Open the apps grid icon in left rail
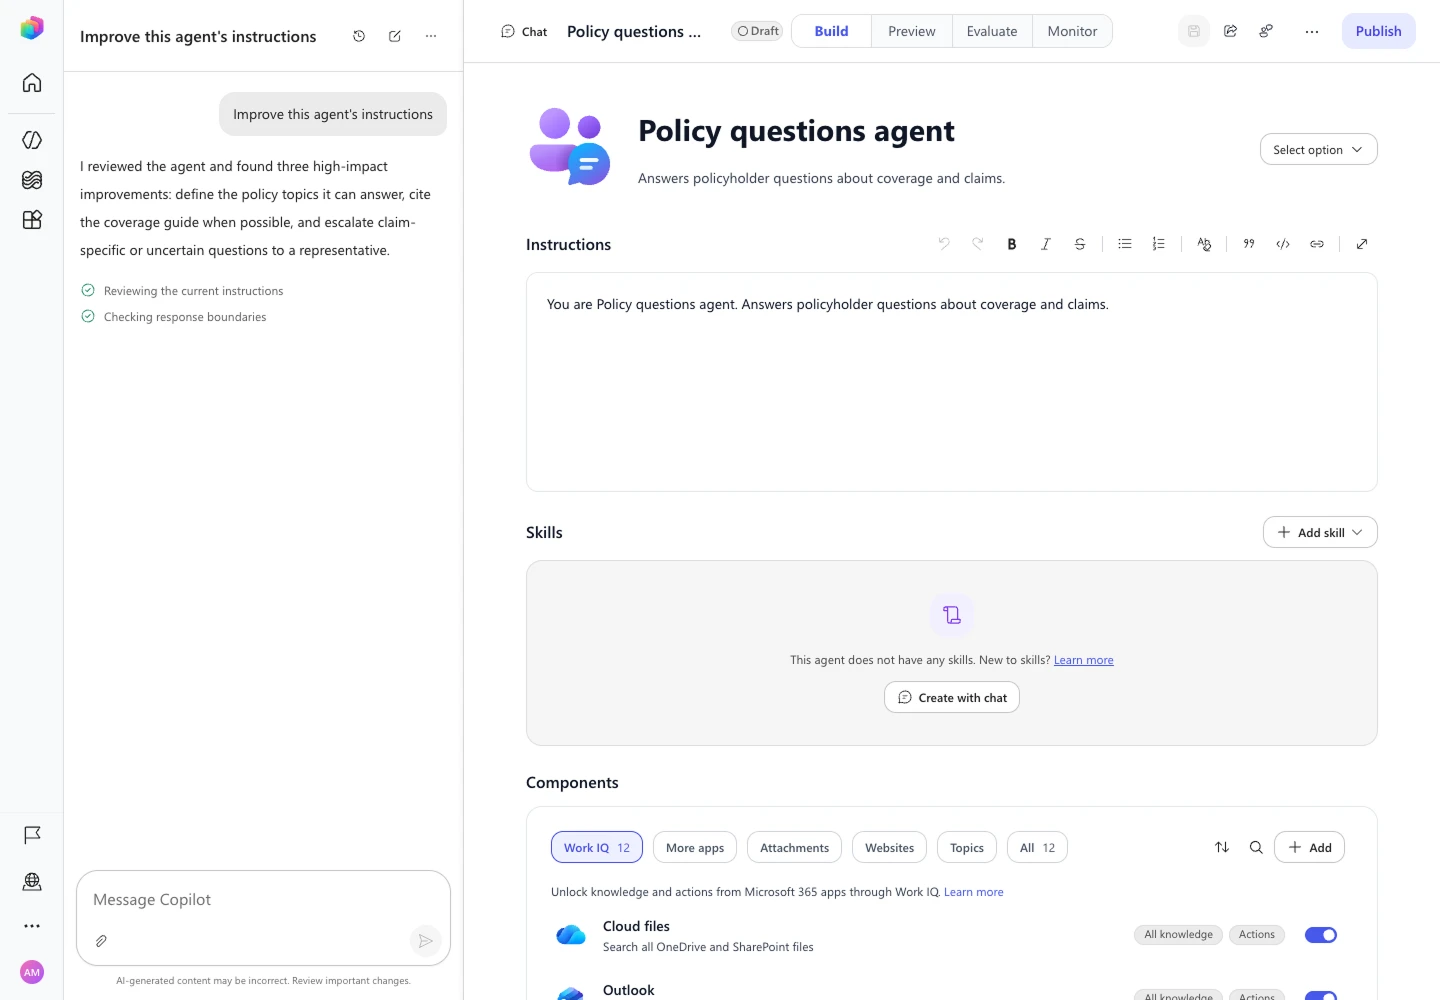The height and width of the screenshot is (1000, 1440). click(x=32, y=220)
